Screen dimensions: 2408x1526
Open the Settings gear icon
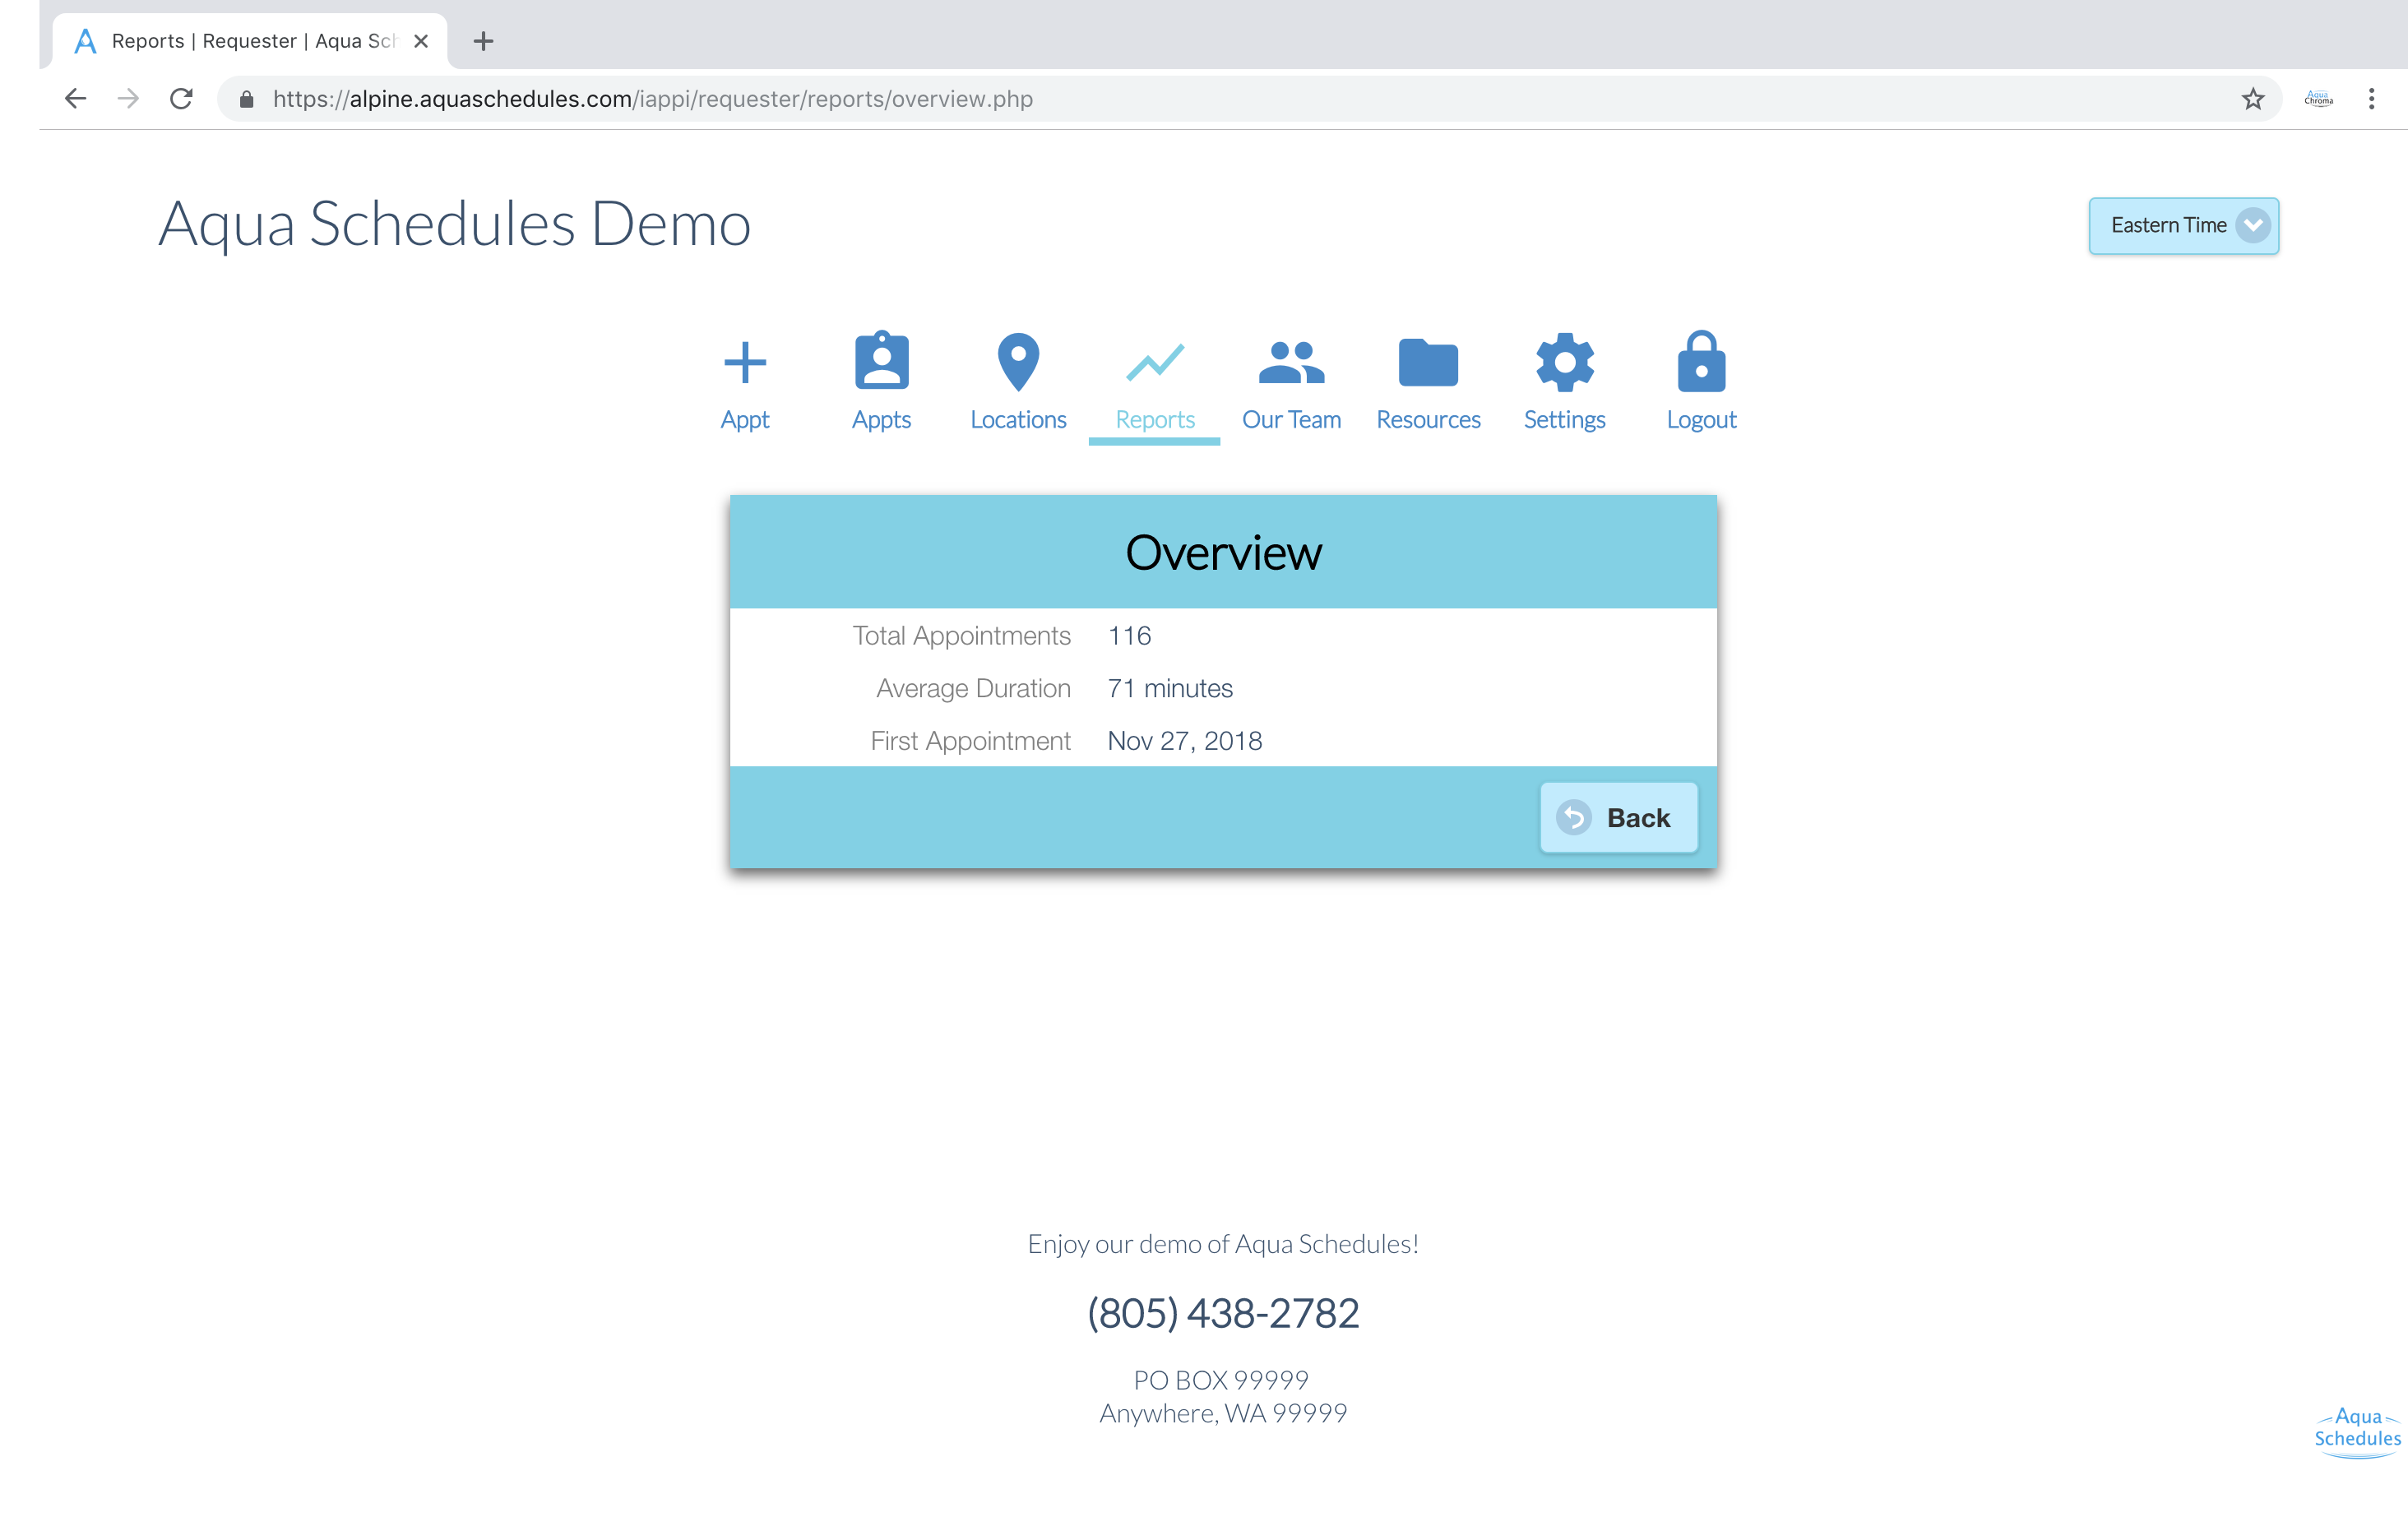(1564, 363)
